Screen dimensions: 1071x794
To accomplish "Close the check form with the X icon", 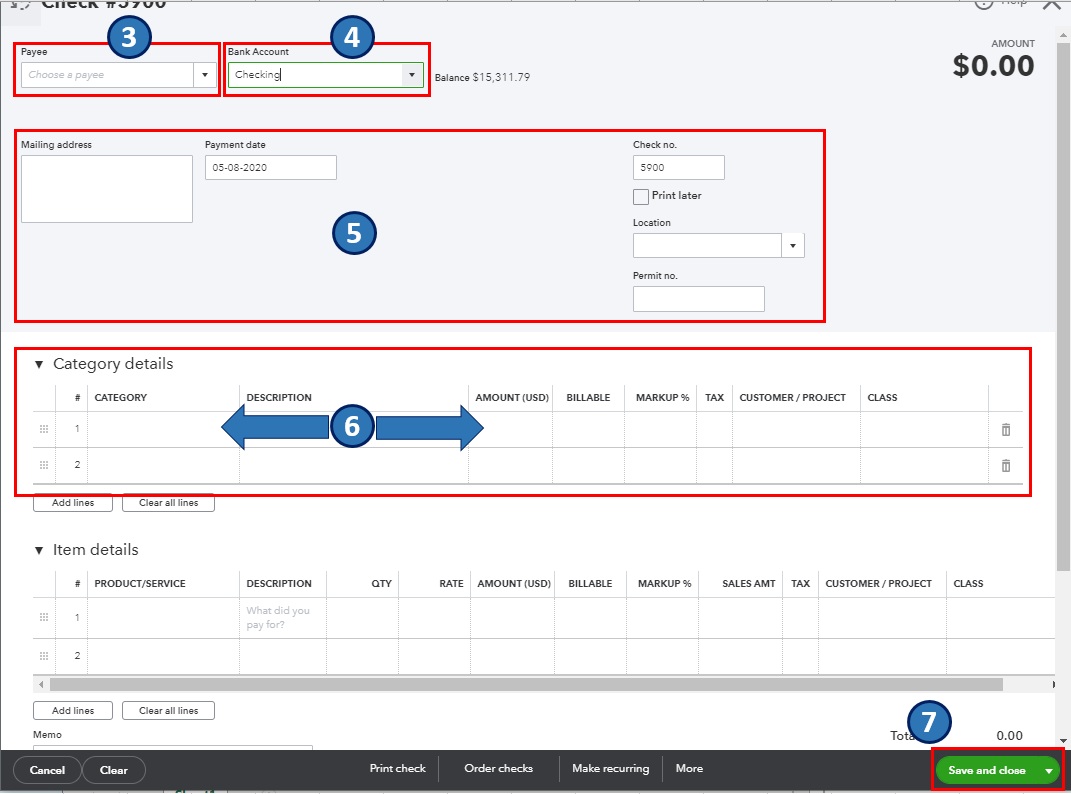I will pos(1052,5).
